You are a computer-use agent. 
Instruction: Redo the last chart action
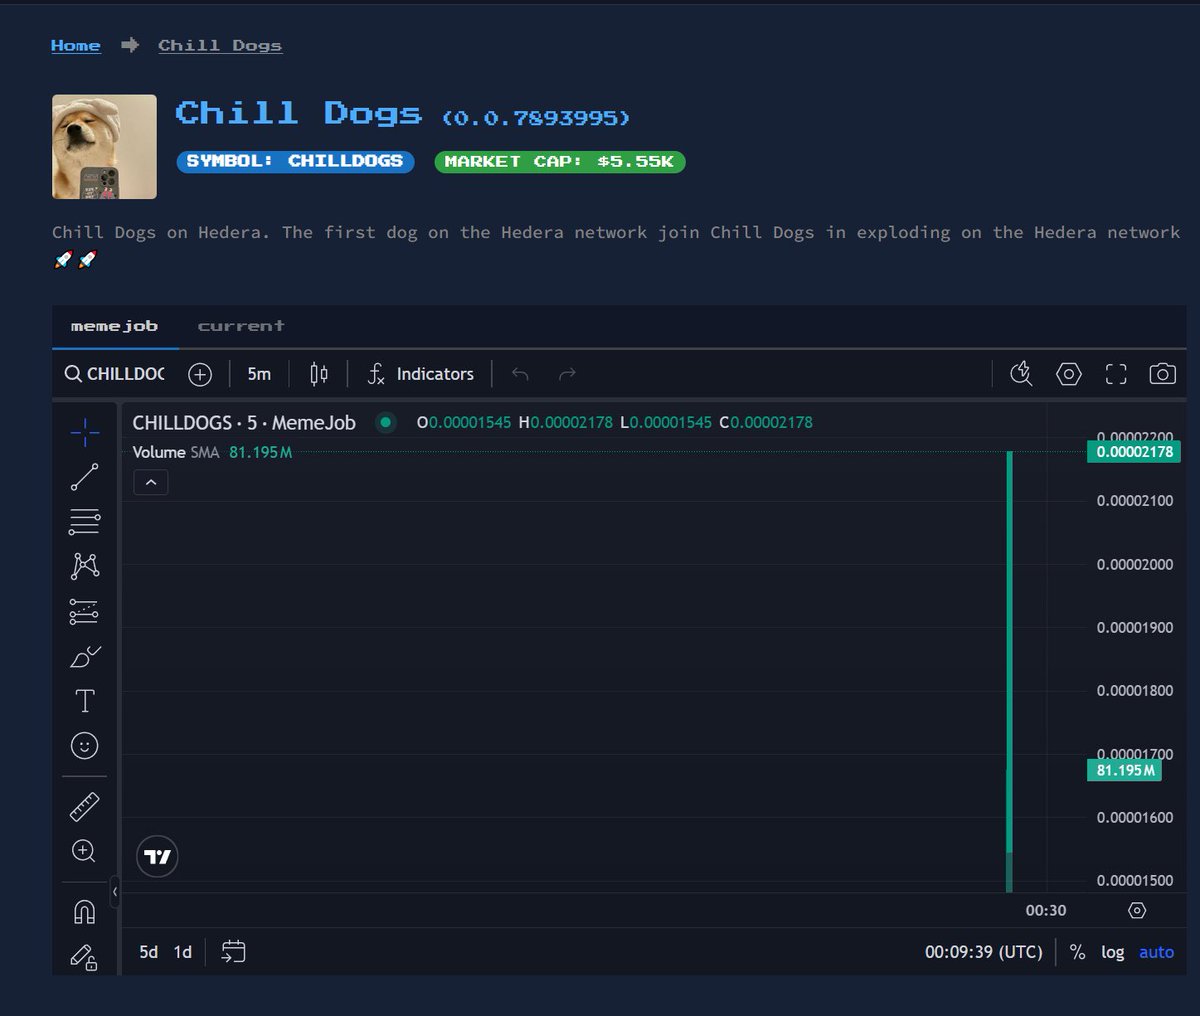[567, 374]
